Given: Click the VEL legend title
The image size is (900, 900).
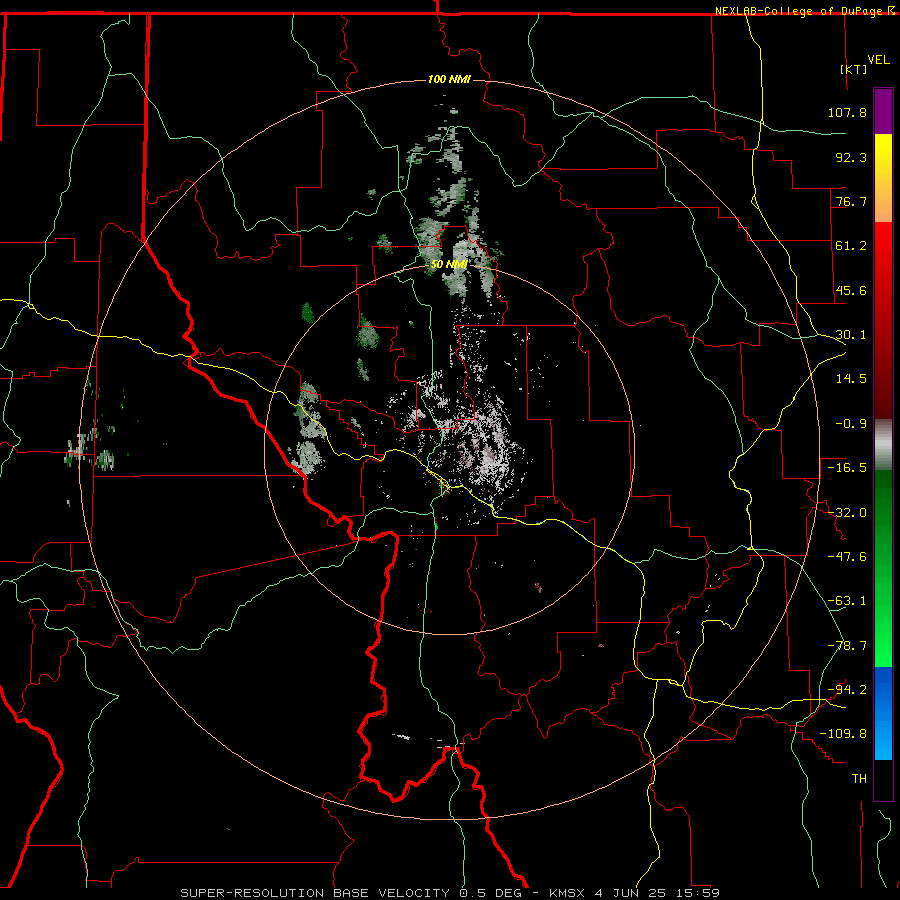Looking at the screenshot, I should (x=878, y=60).
